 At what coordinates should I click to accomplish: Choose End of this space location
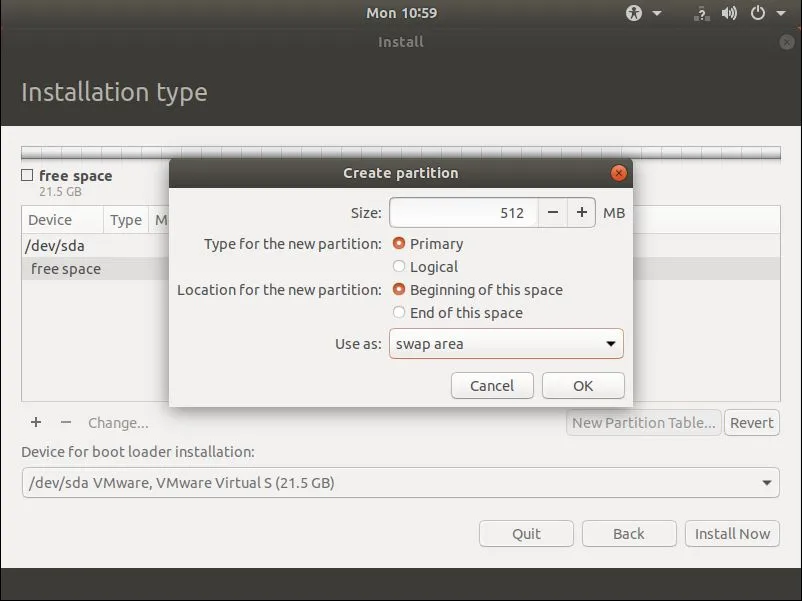pos(400,313)
